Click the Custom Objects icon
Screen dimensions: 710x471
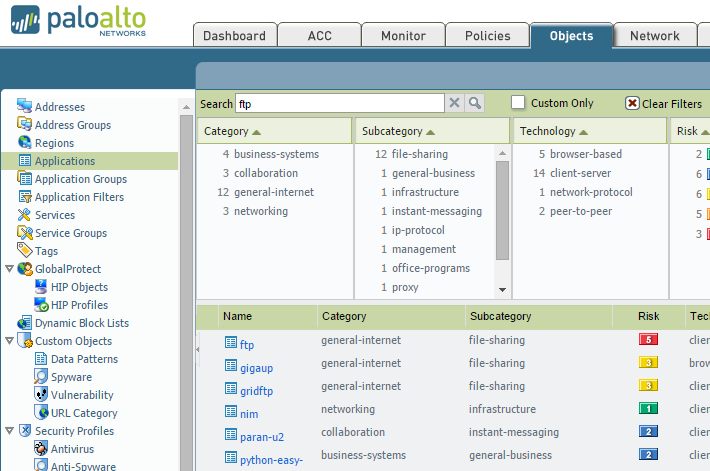pyautogui.click(x=25, y=340)
